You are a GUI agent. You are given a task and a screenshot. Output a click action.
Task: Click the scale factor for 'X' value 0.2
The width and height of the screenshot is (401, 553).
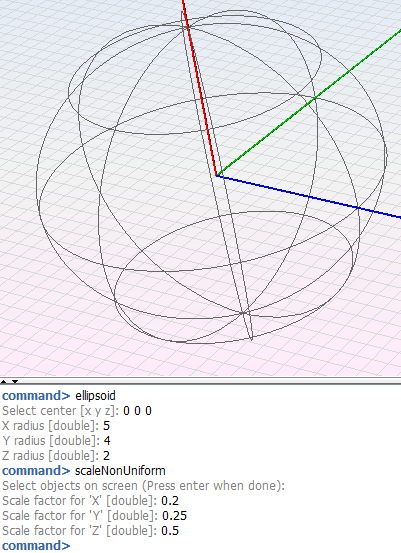pos(170,501)
